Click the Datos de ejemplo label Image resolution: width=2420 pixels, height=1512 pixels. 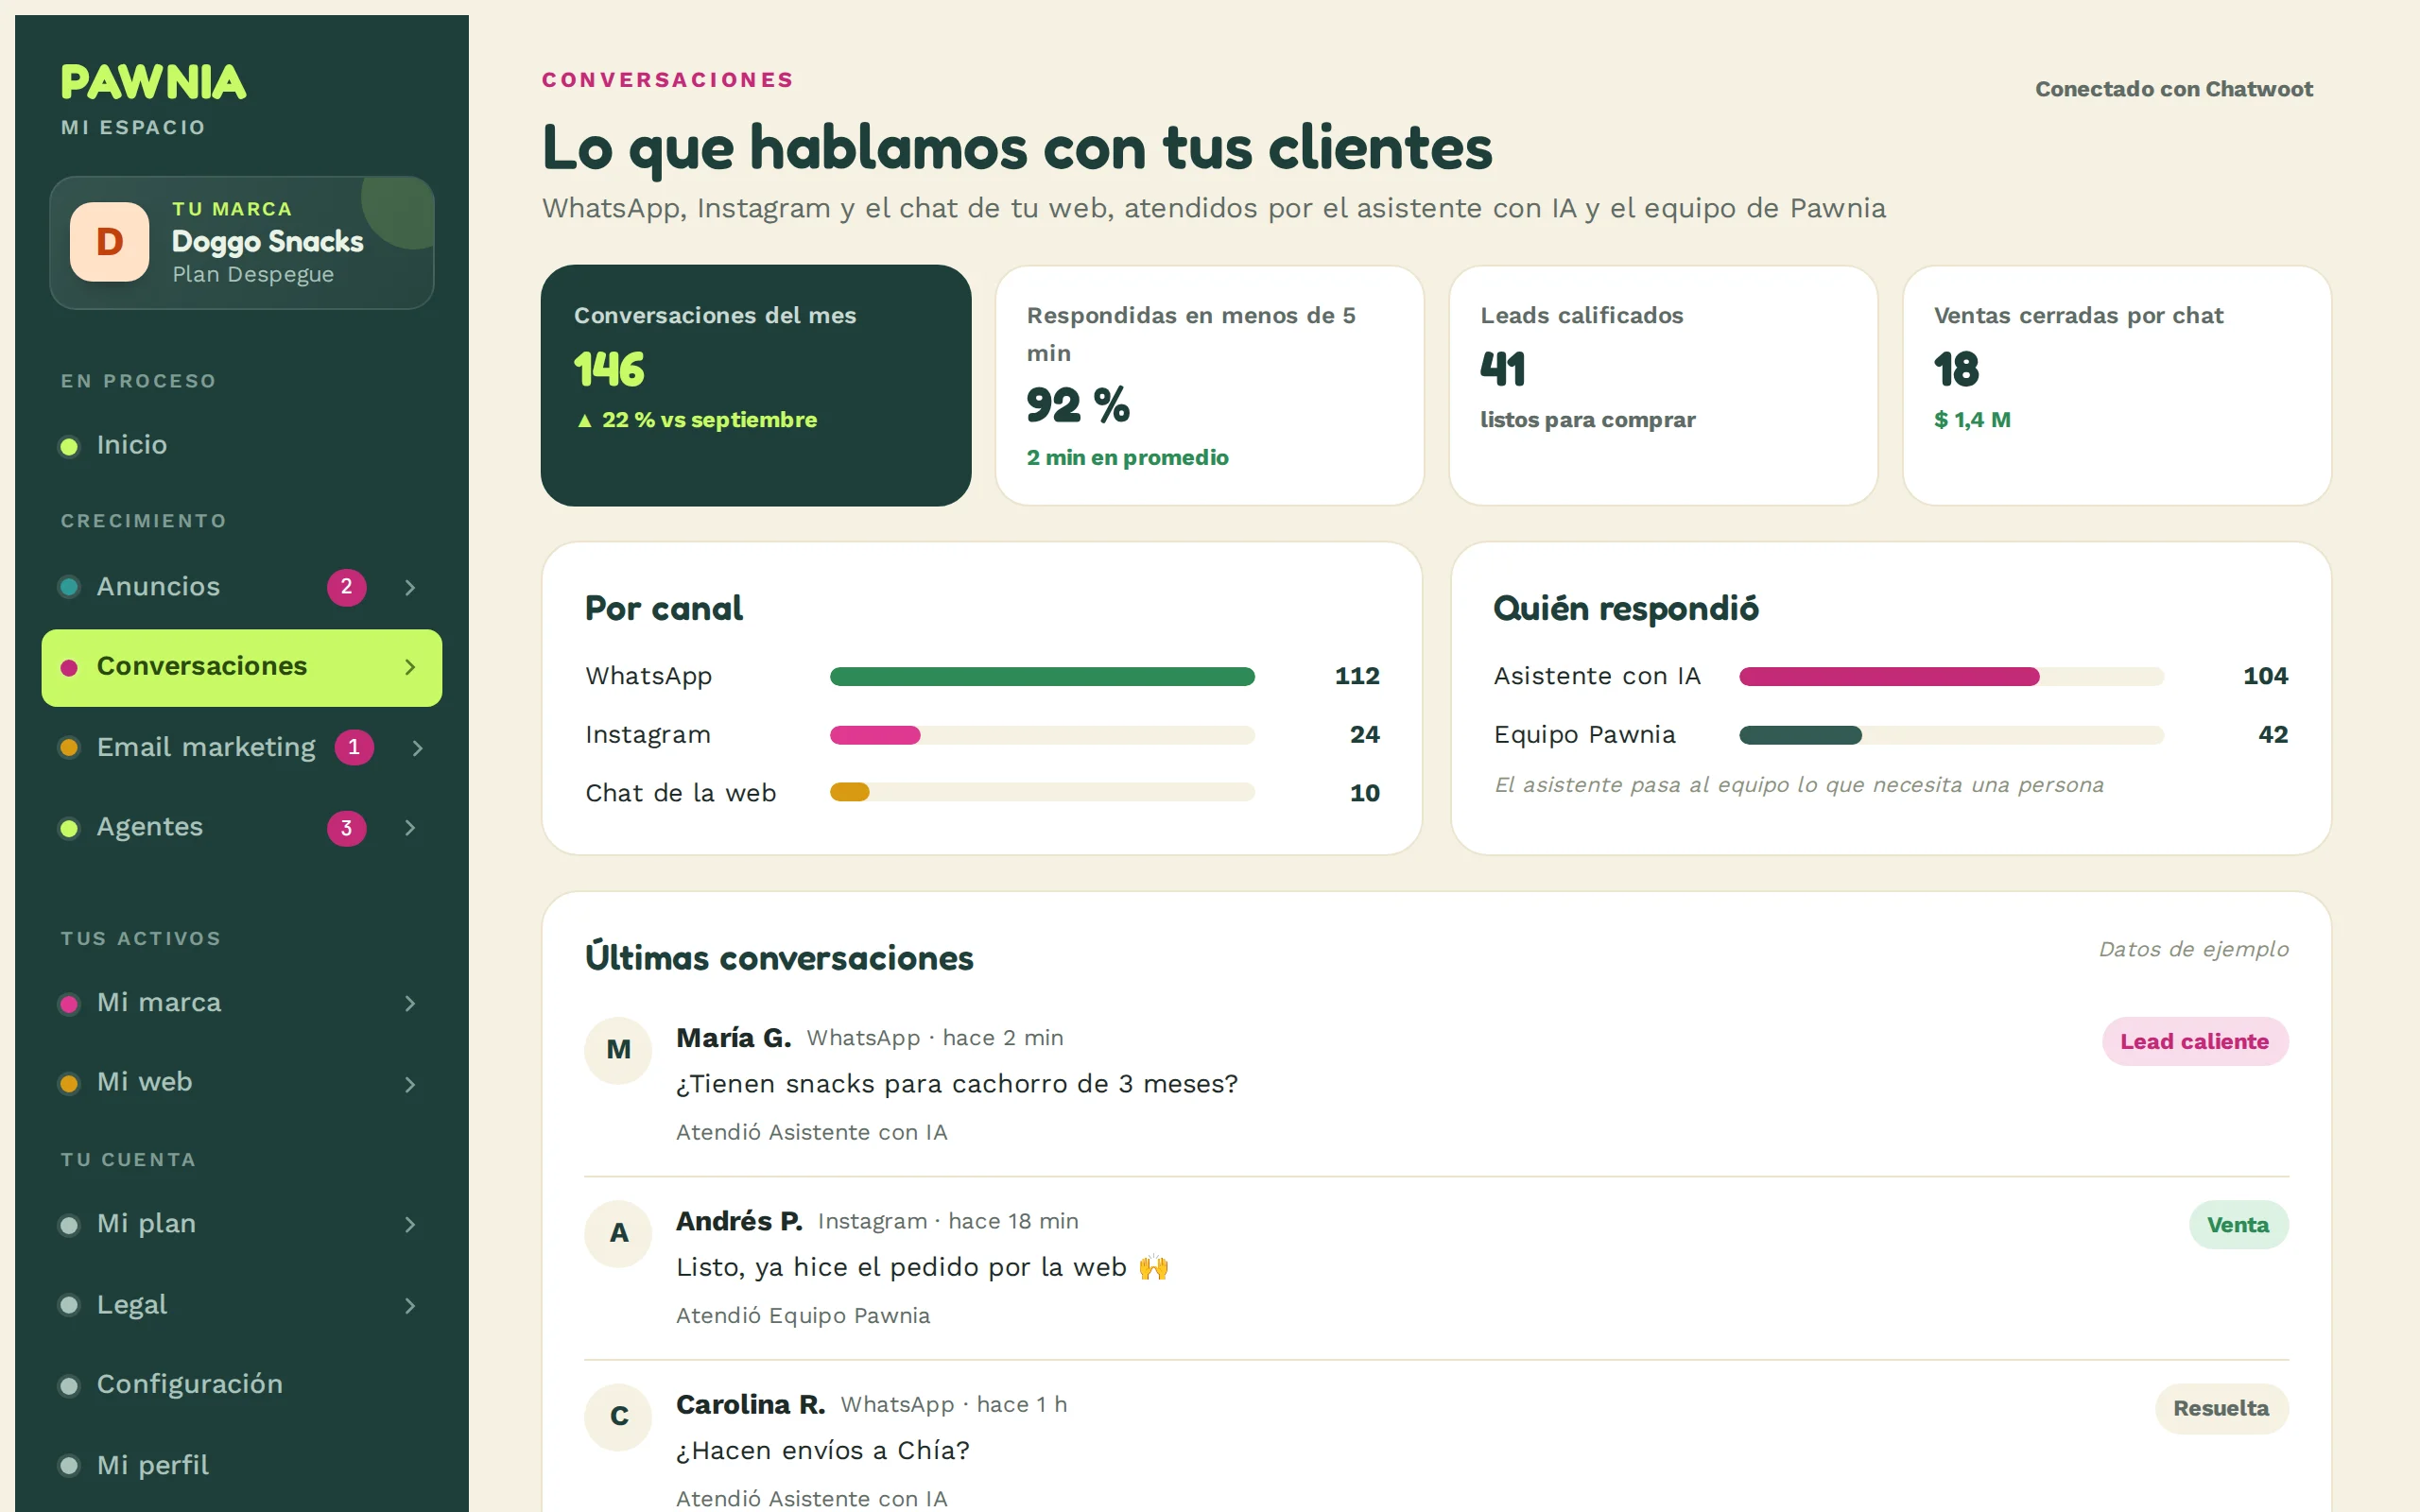point(2193,949)
